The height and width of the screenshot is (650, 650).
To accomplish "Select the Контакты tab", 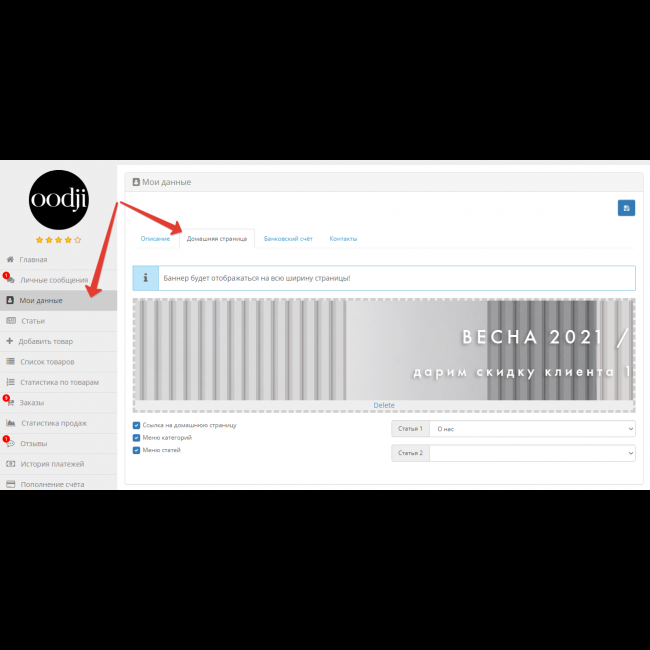I will tap(343, 239).
